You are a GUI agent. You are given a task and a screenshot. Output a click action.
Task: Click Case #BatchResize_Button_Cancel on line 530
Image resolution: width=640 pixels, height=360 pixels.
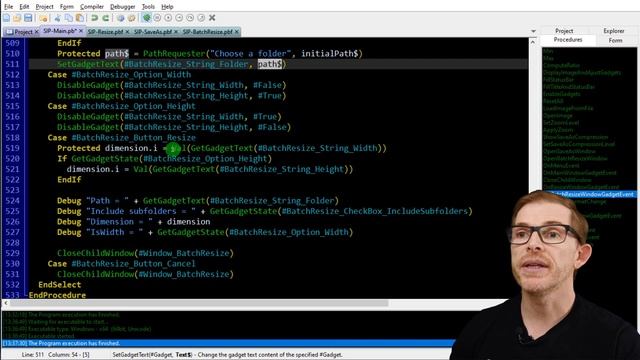pos(122,264)
